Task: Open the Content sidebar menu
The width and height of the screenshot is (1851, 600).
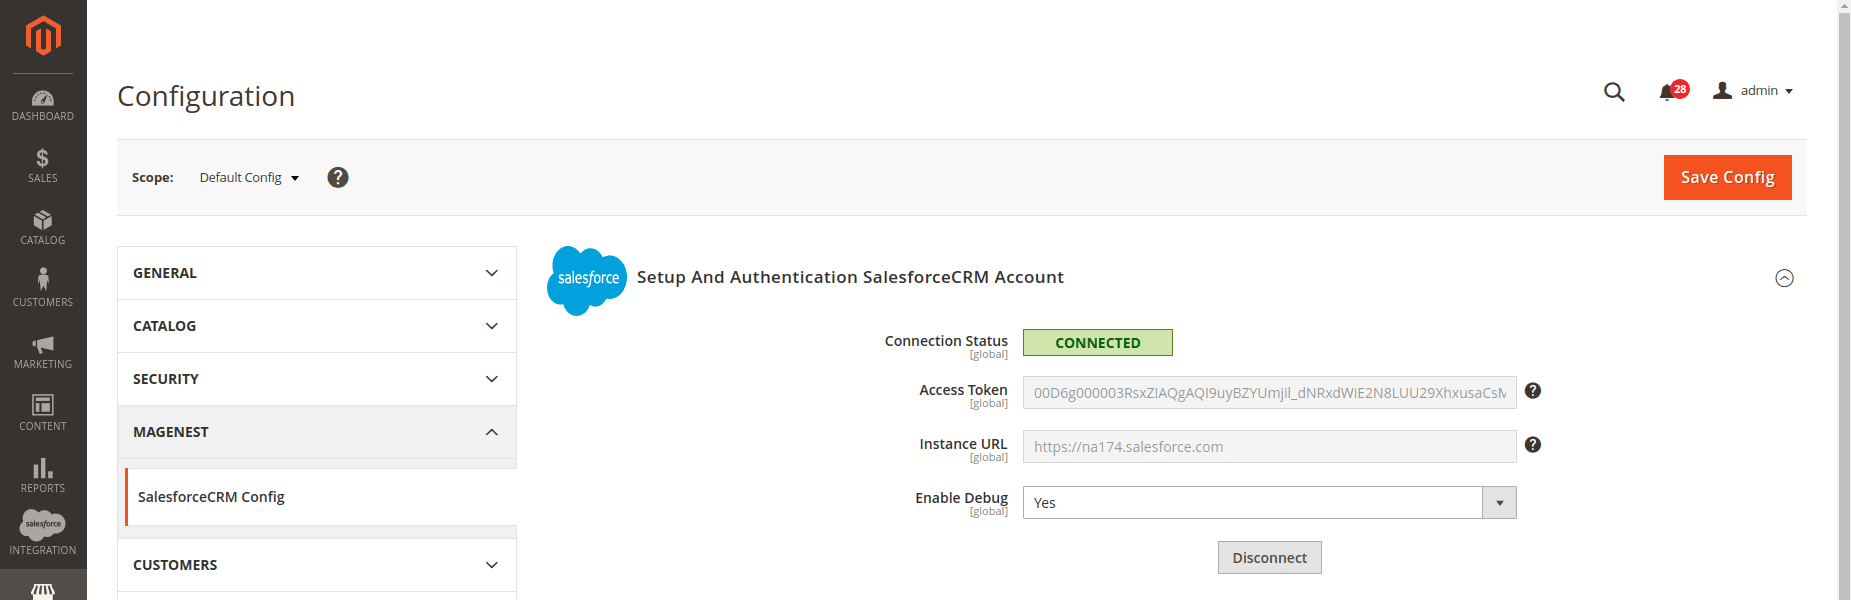Action: [43, 414]
